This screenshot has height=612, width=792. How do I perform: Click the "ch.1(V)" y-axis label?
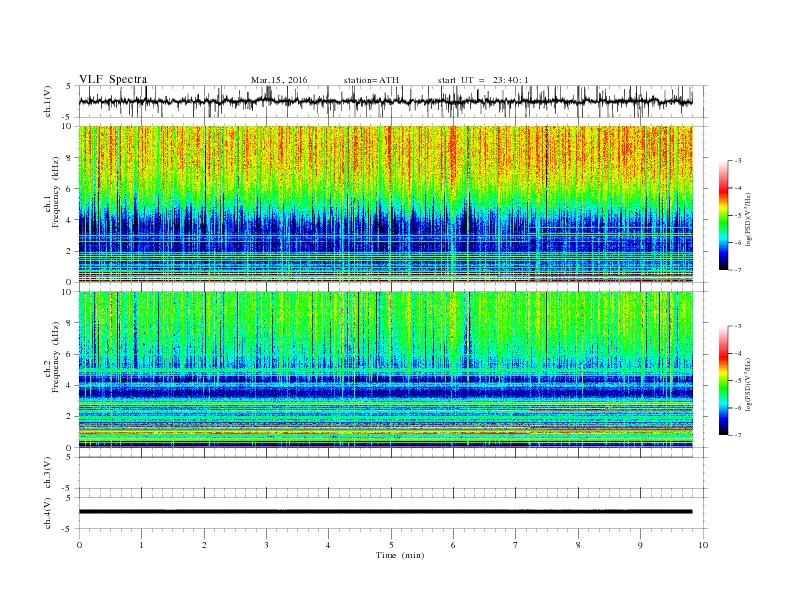point(48,101)
